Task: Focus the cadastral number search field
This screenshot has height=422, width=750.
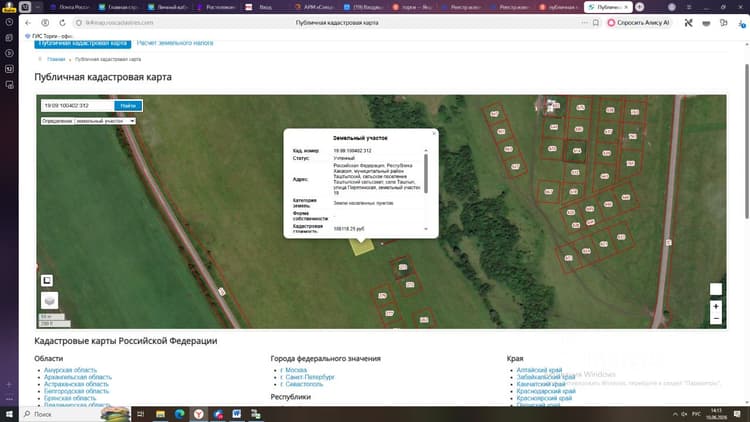Action: [x=77, y=106]
